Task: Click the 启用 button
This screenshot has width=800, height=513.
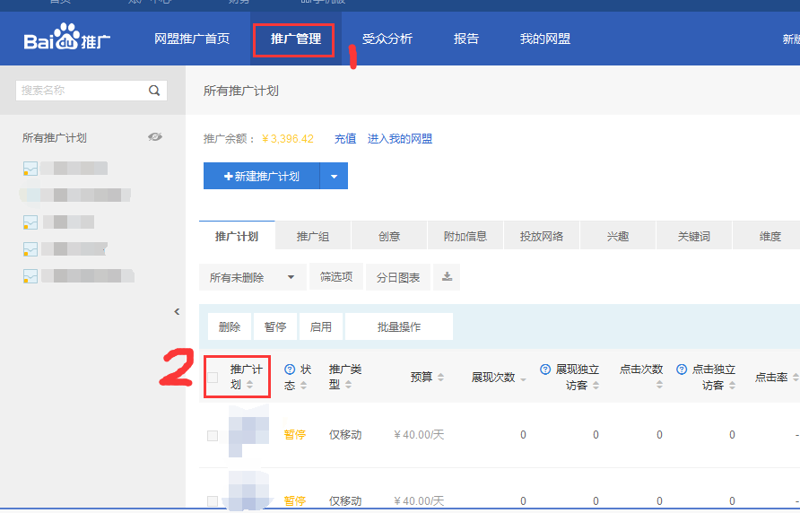Action: [x=320, y=327]
